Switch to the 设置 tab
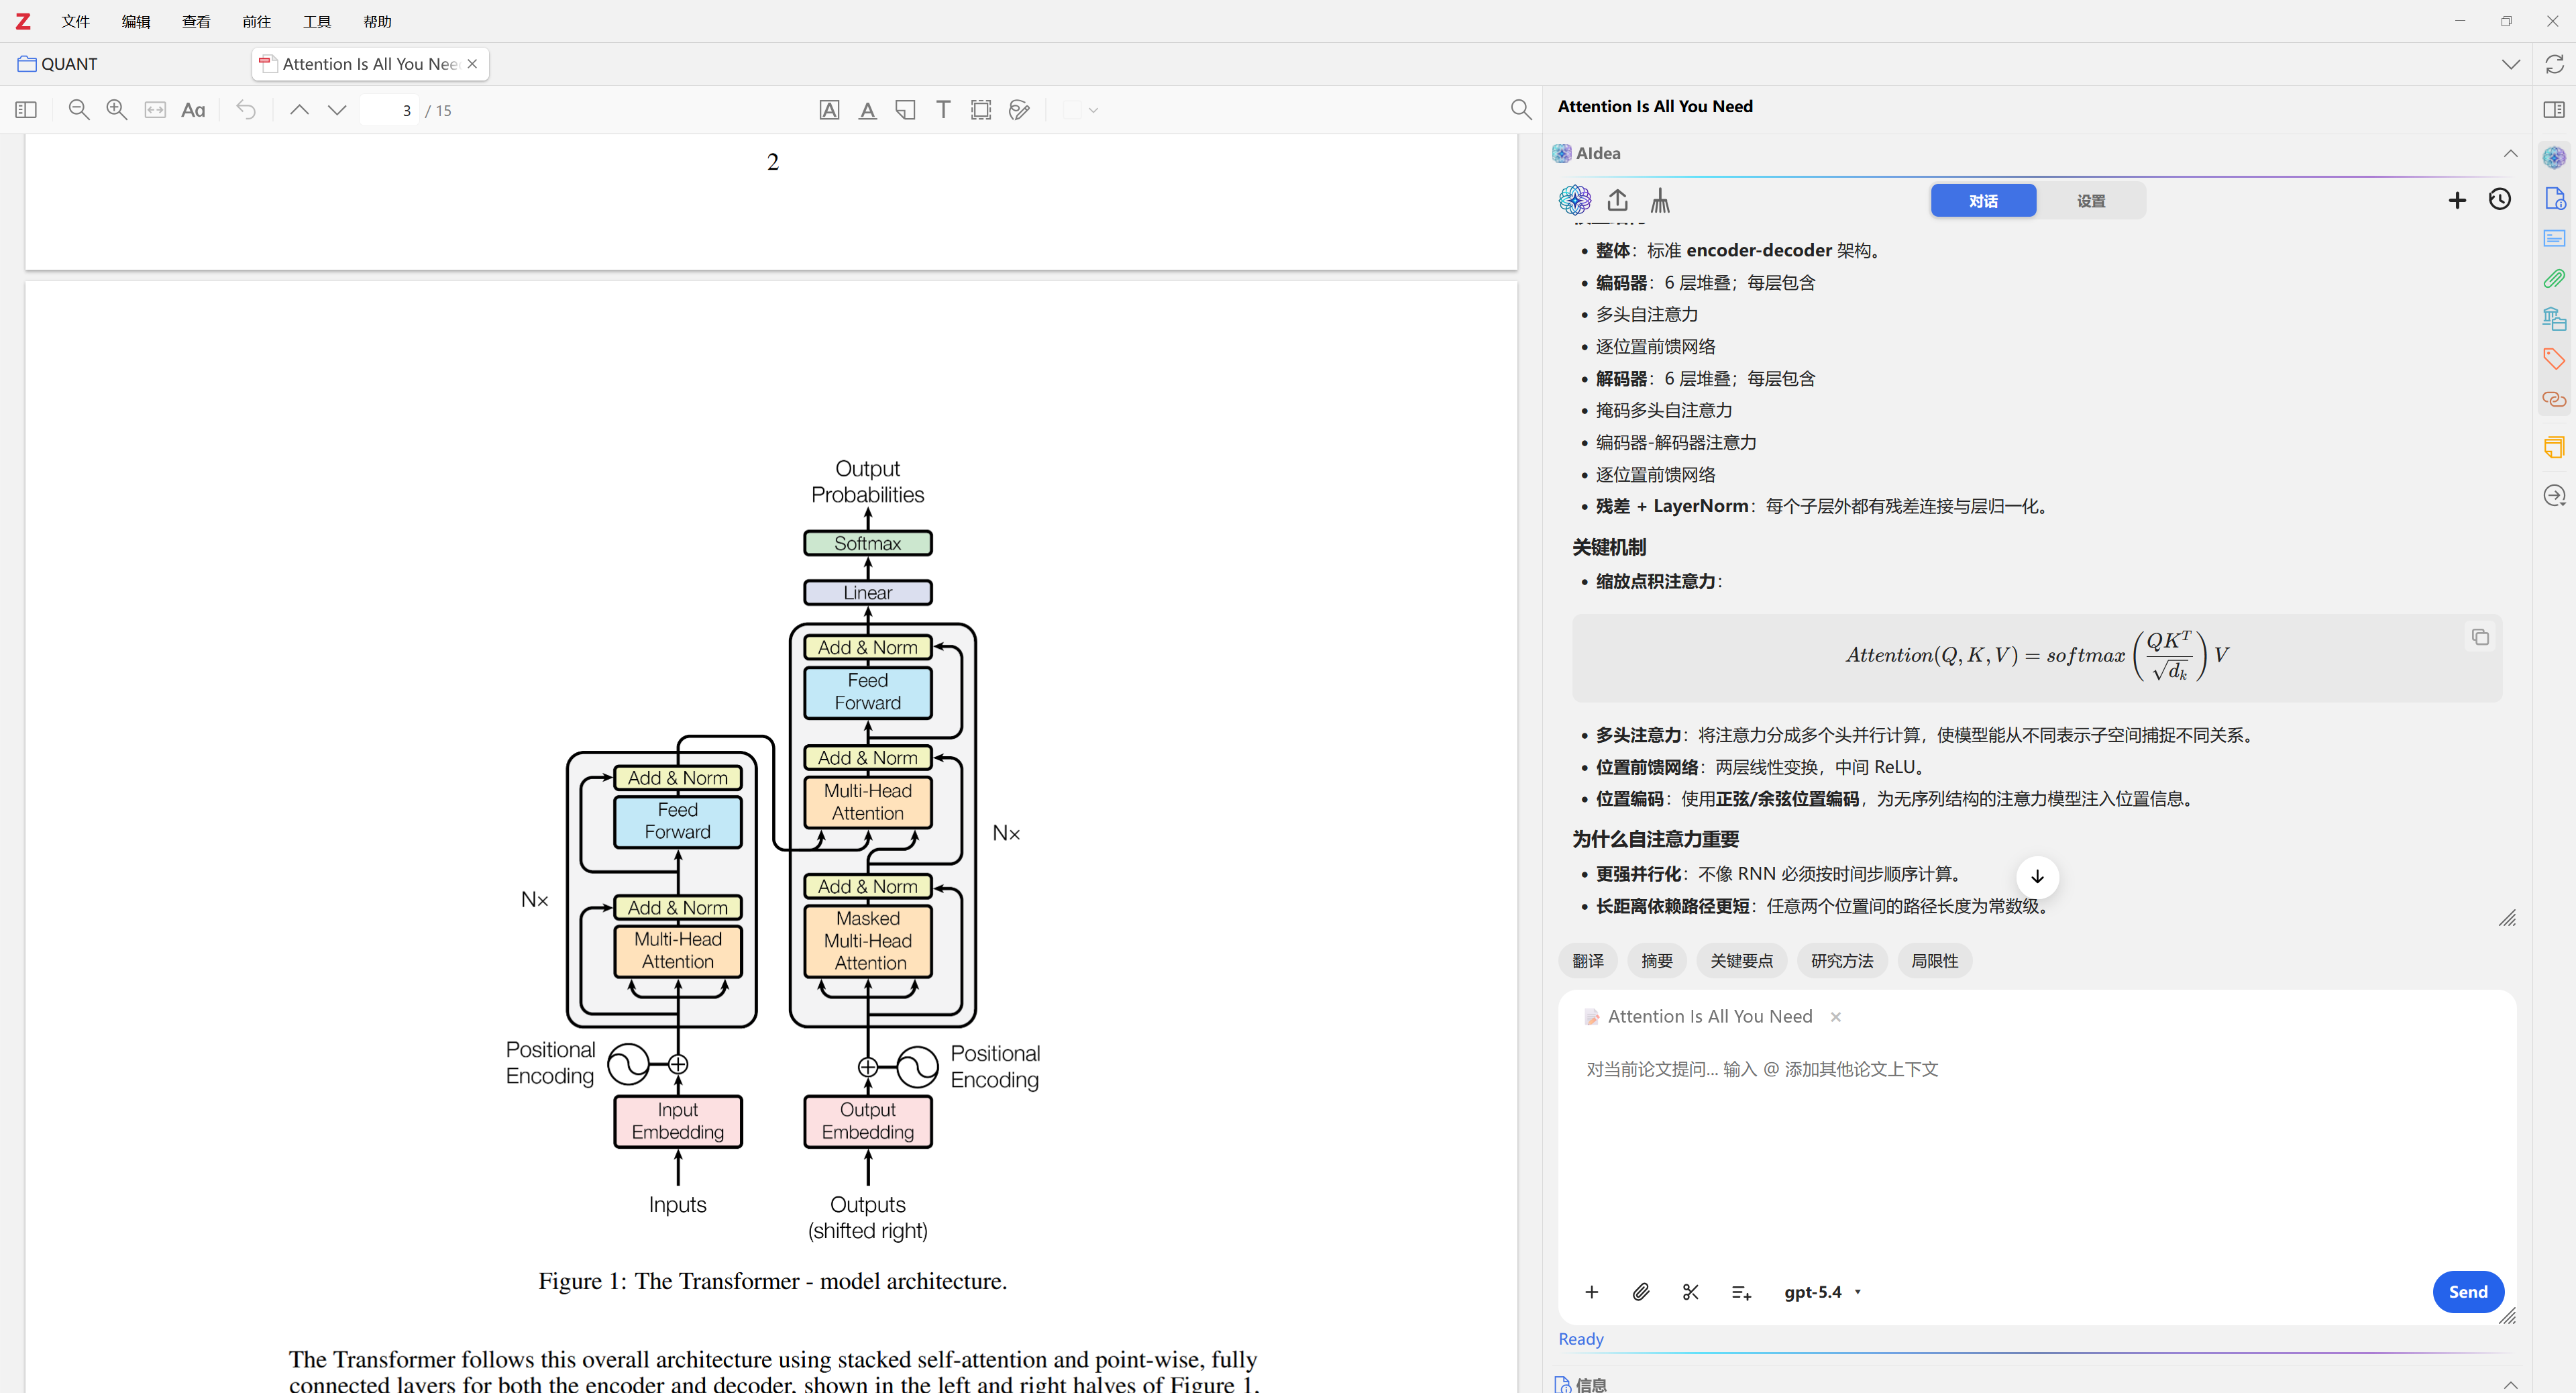The width and height of the screenshot is (2576, 1393). [2091, 201]
